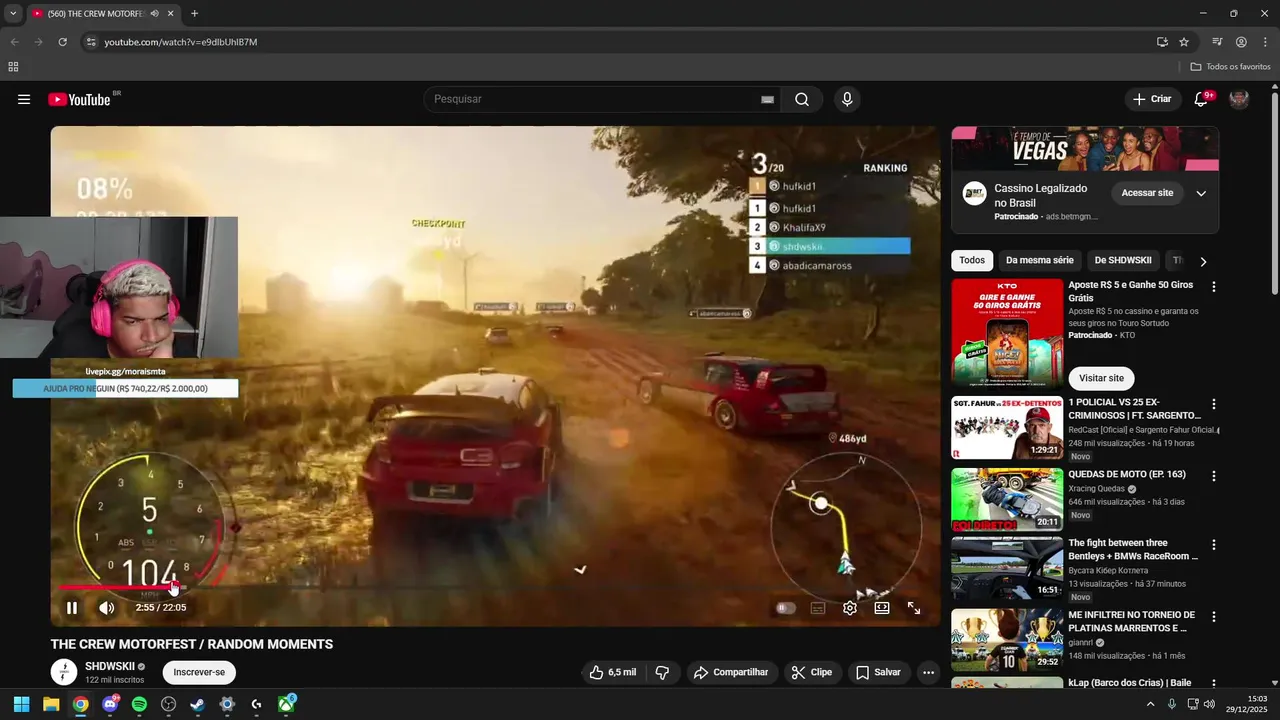Open the media controls icon
This screenshot has height=720, width=1280.
point(1217,42)
